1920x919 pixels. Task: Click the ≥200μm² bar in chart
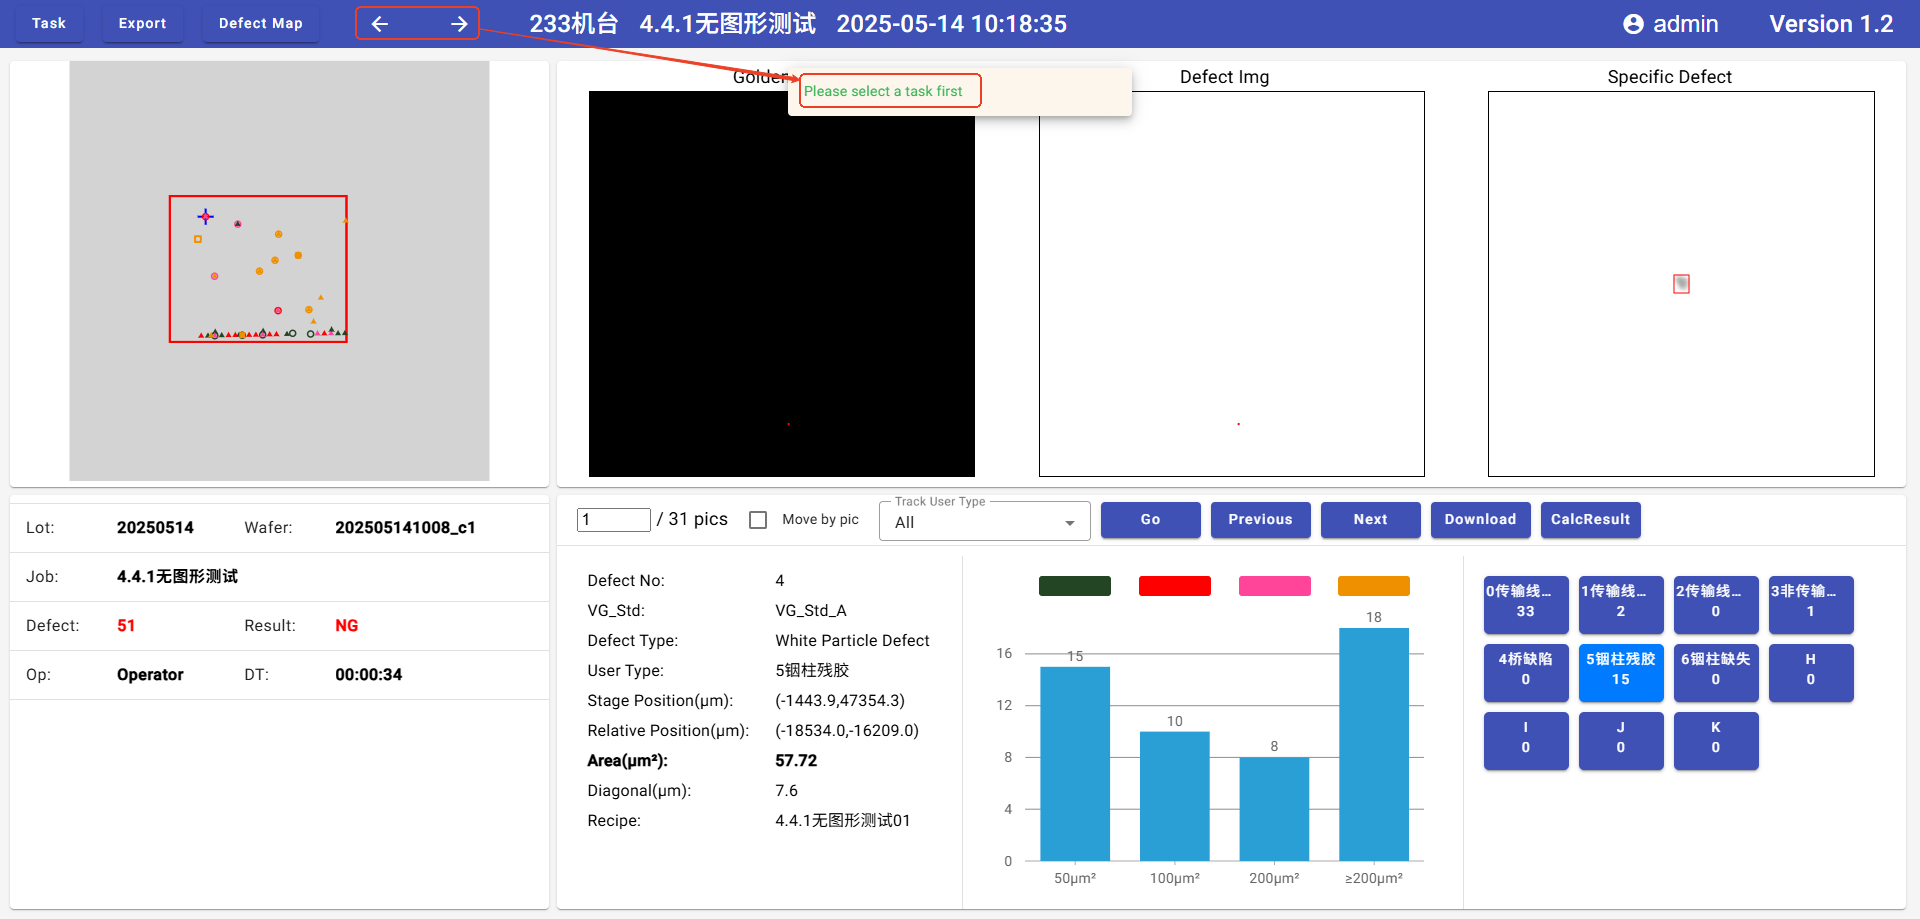[1374, 744]
